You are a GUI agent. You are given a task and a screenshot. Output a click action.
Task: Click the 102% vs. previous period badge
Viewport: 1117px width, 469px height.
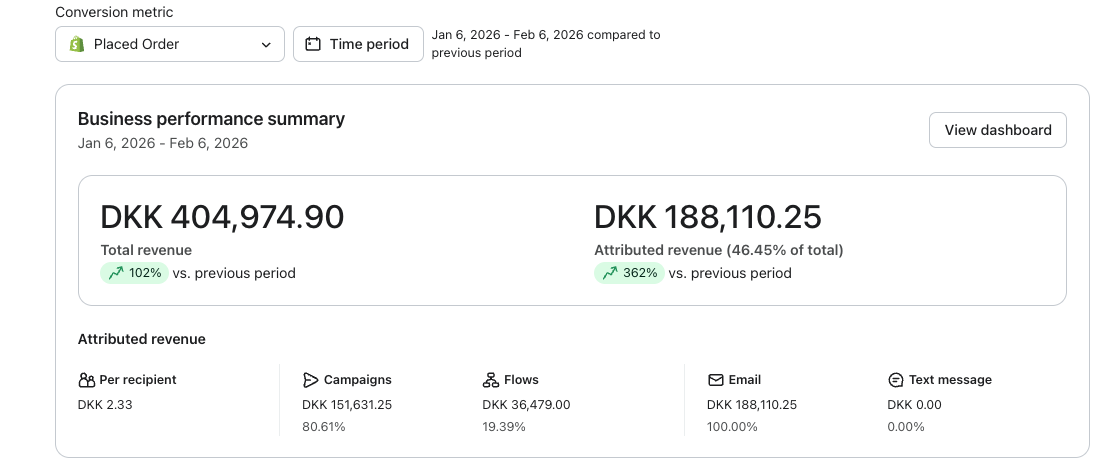pos(134,273)
